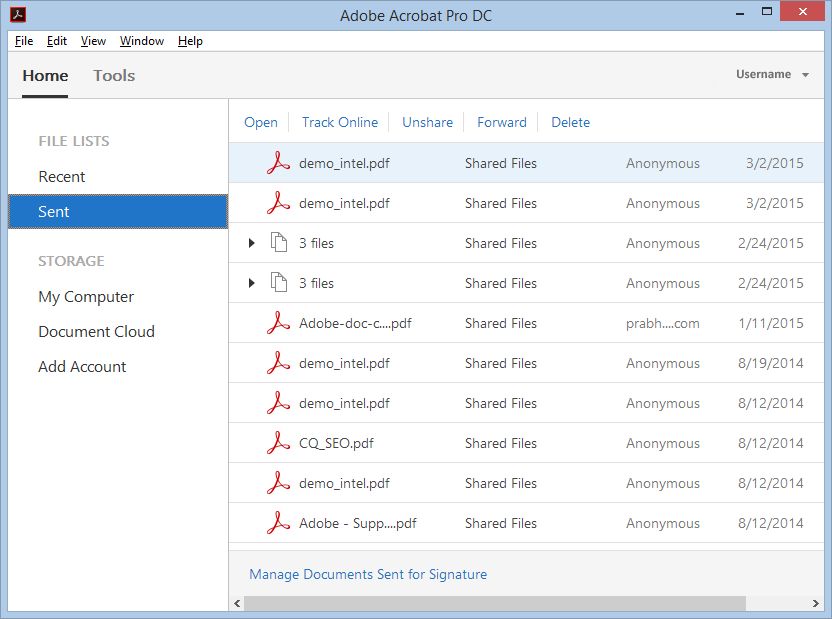Switch to the Tools tab

click(113, 75)
